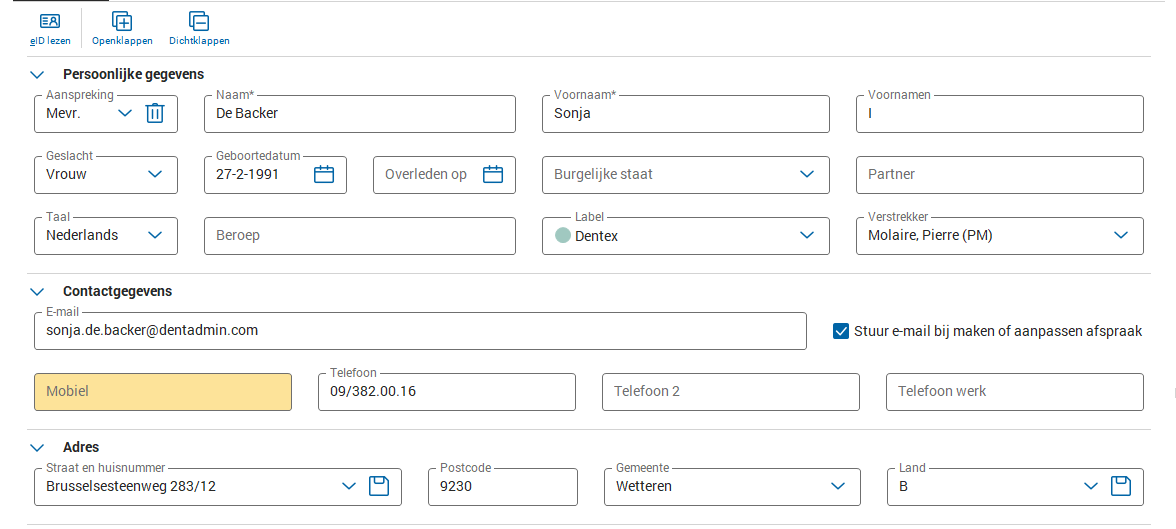Image resolution: width=1176 pixels, height=529 pixels.
Task: Open the Land dropdown arrow
Action: coord(1091,486)
